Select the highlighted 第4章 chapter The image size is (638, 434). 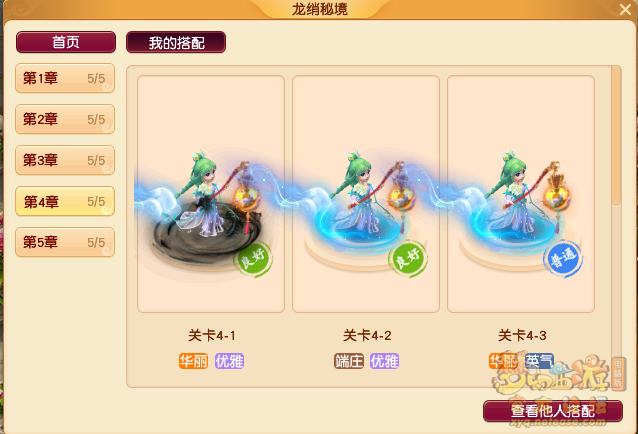click(65, 201)
